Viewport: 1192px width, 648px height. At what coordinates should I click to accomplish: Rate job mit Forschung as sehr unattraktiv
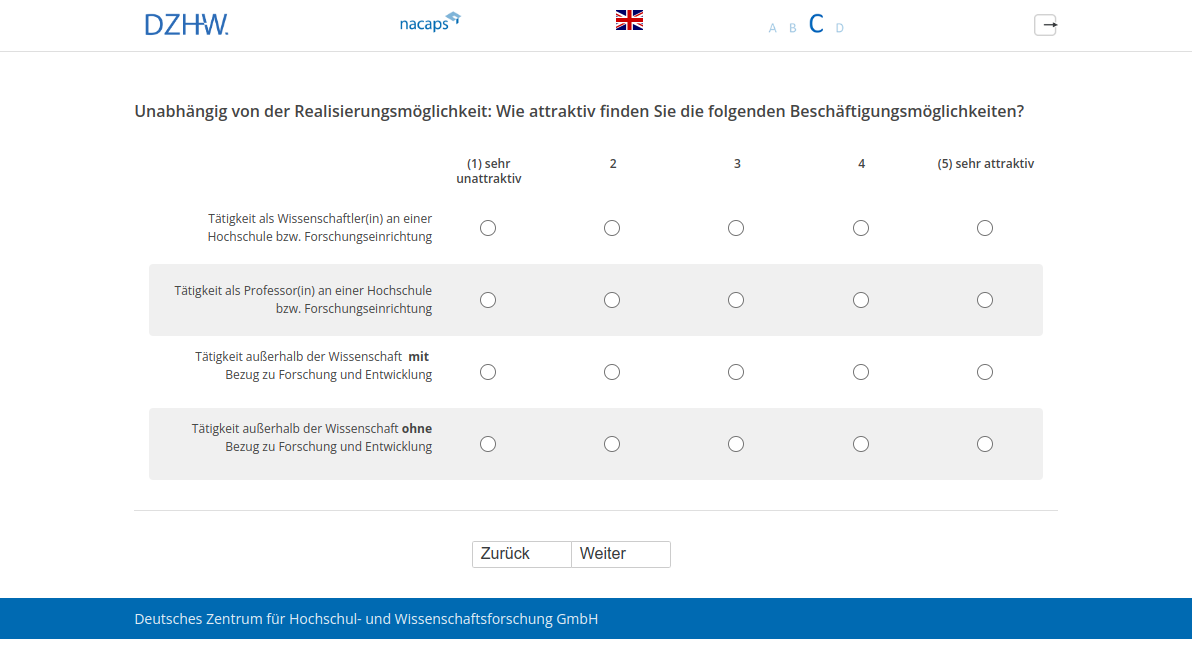(x=488, y=372)
